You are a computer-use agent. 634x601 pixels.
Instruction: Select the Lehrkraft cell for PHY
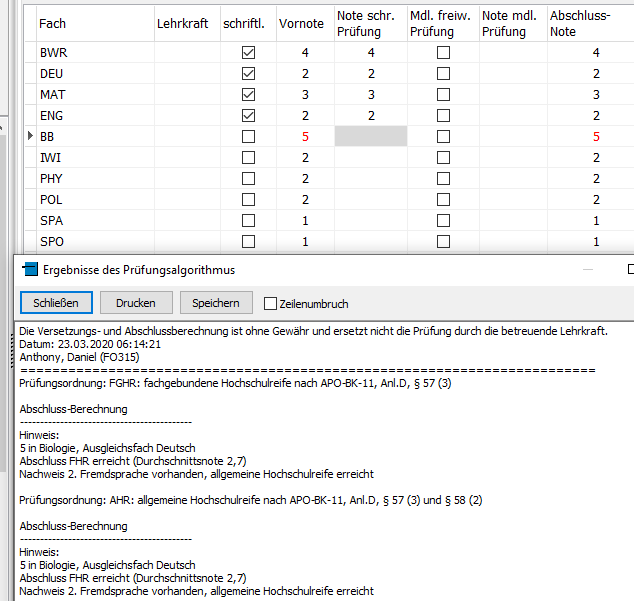click(187, 179)
